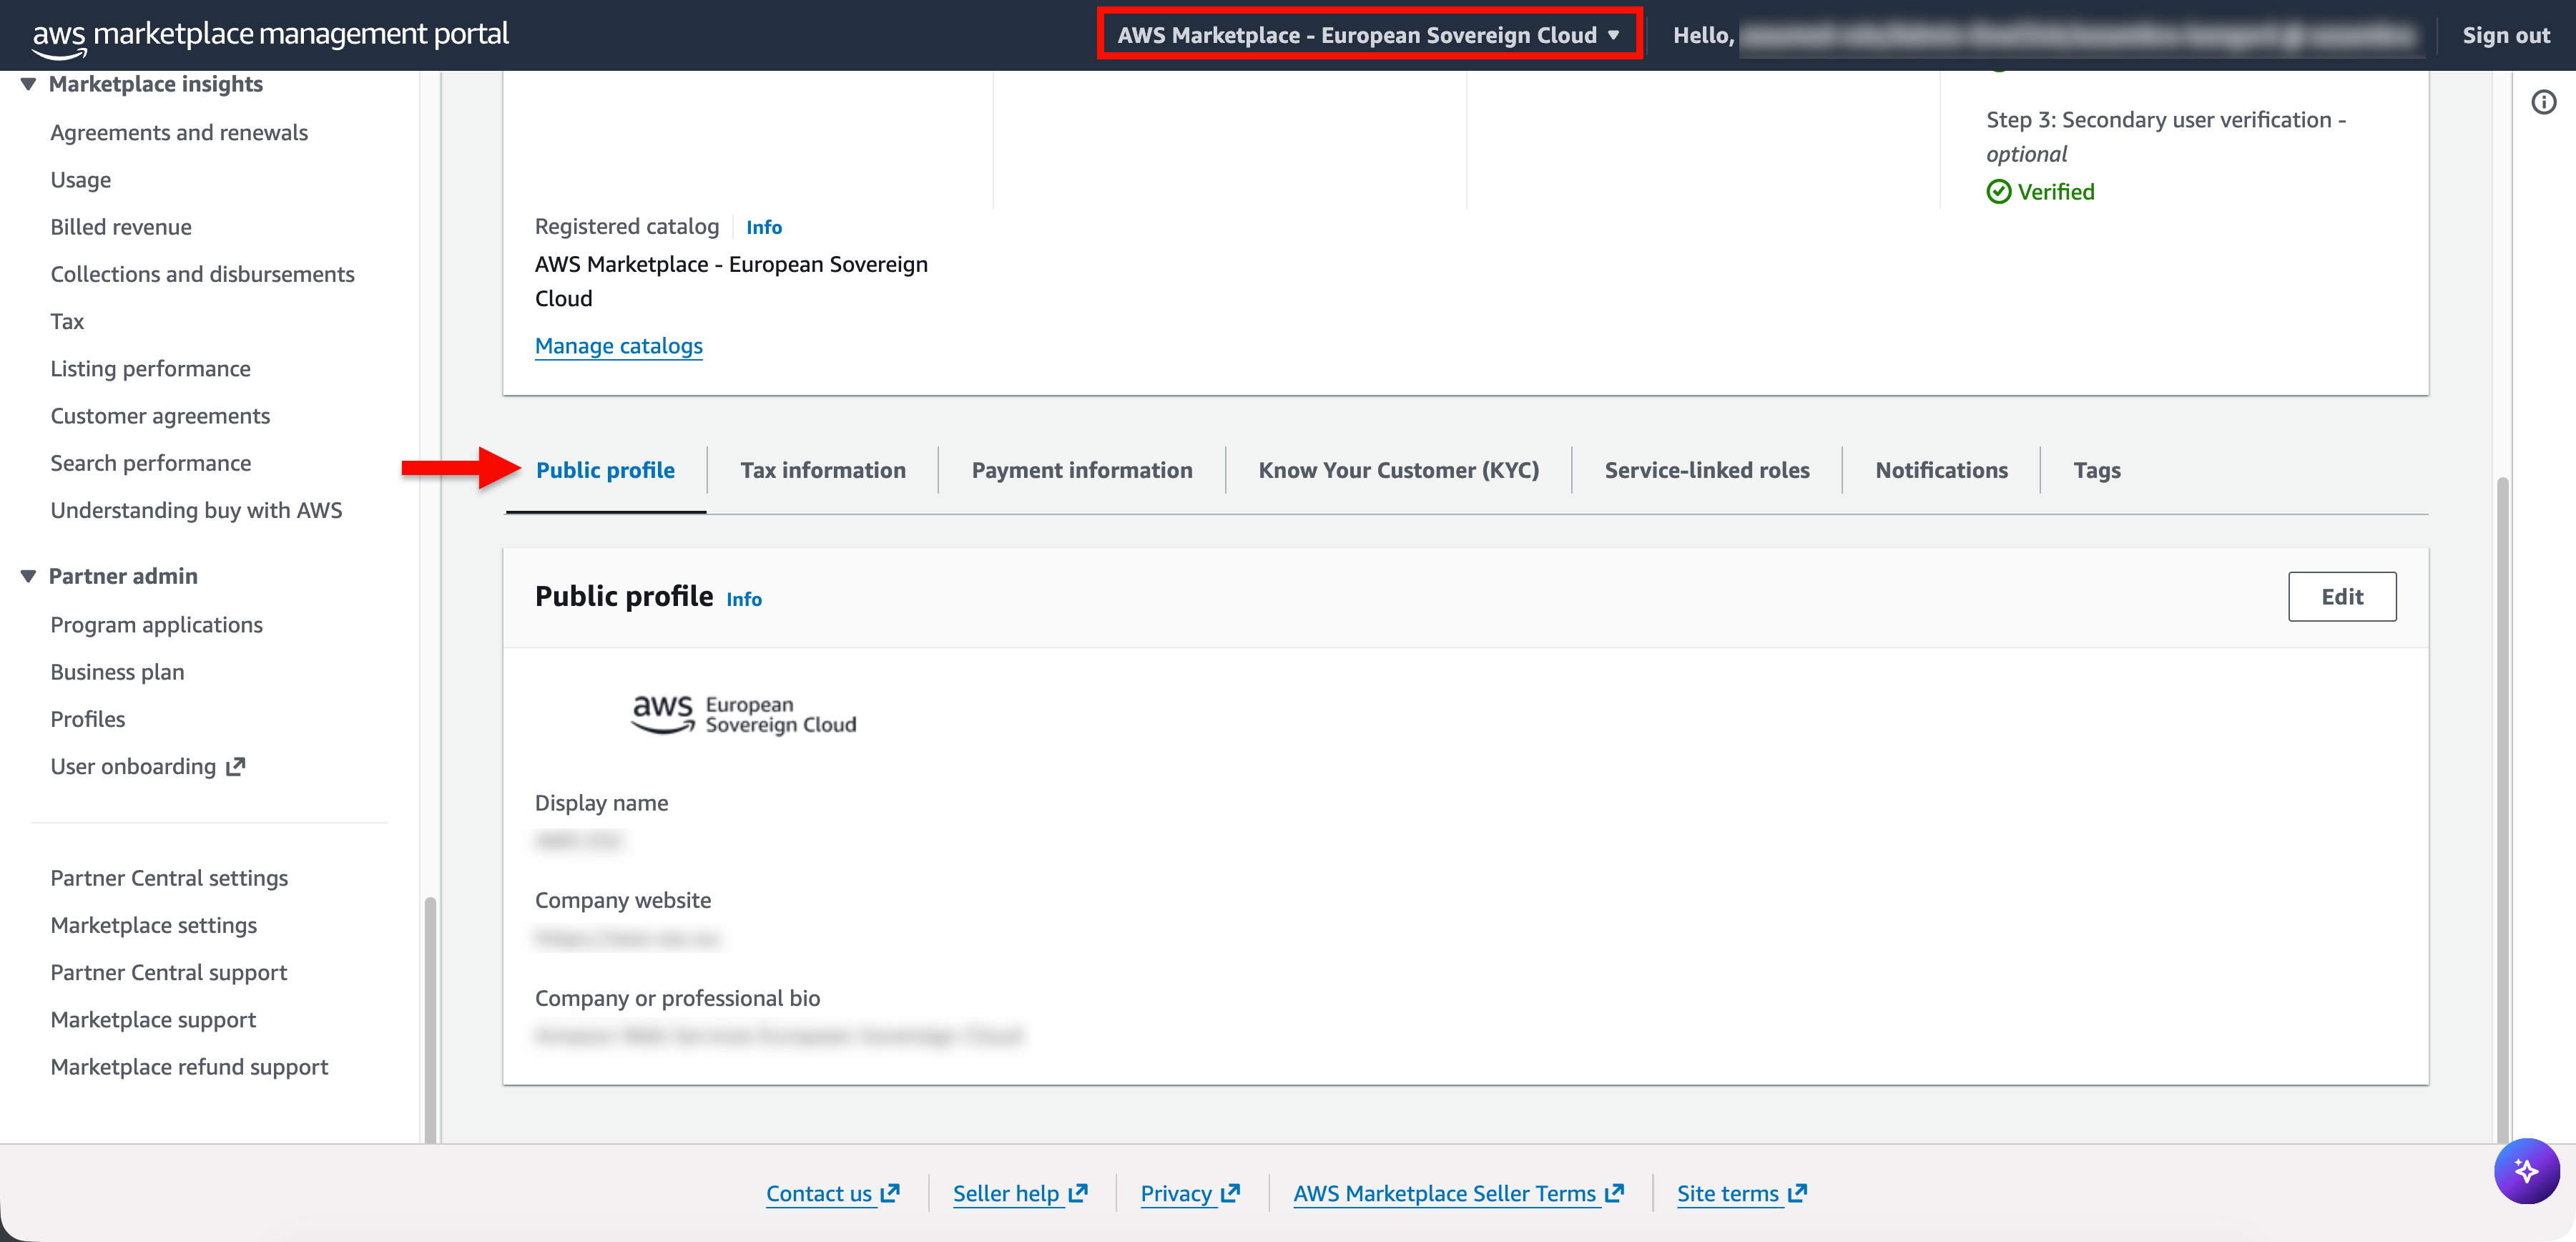The height and width of the screenshot is (1242, 2576).
Task: Select the Know Your Customer (KYC) tab
Action: pos(1398,470)
